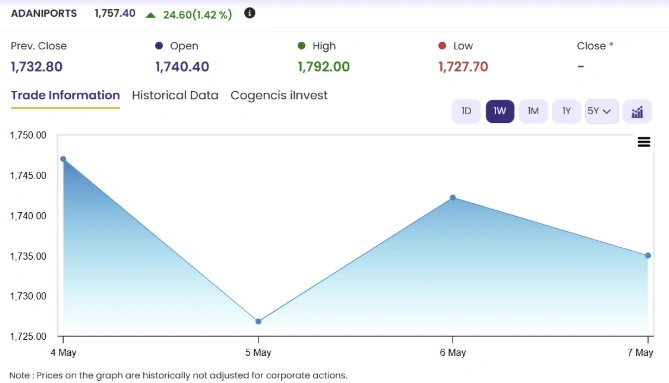
Task: Switch to Trade Information tab
Action: click(x=65, y=95)
